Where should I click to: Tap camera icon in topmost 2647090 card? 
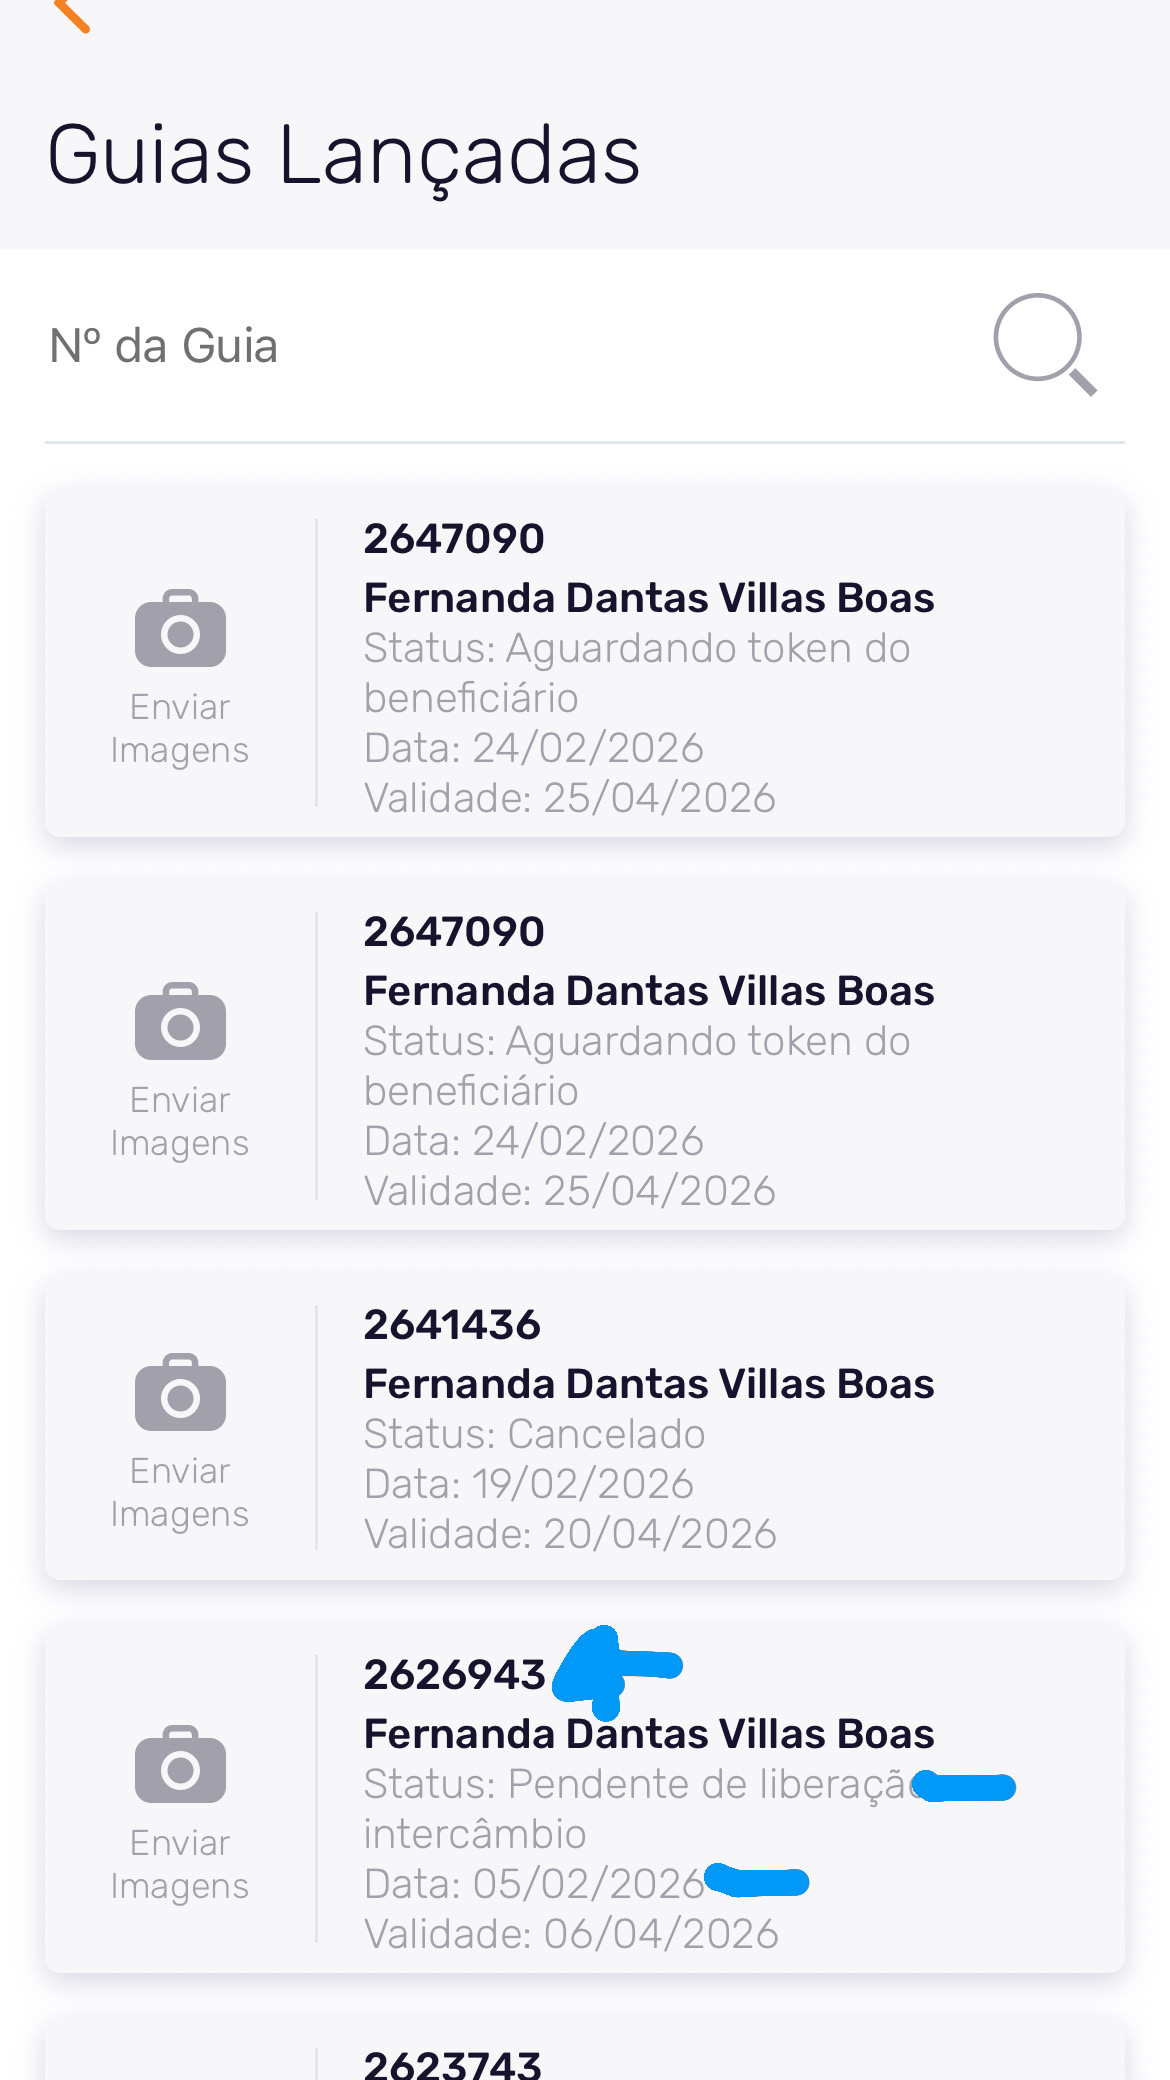[x=180, y=628]
